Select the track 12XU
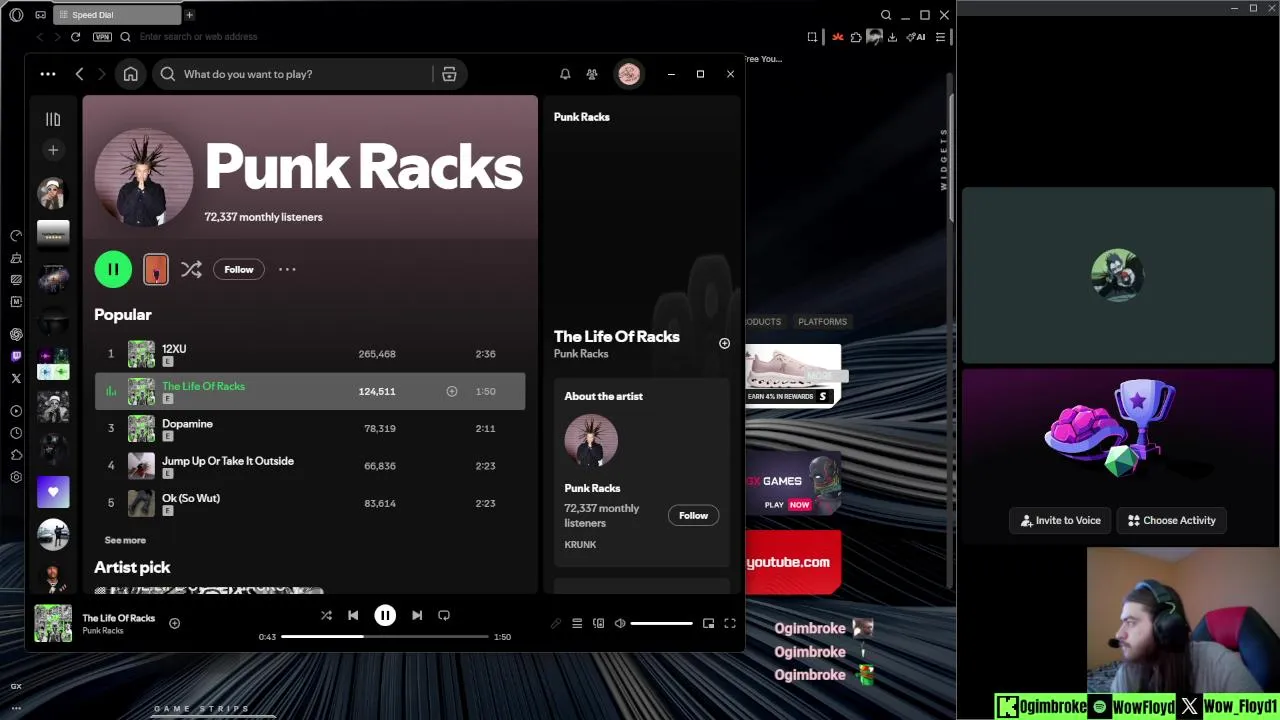The width and height of the screenshot is (1280, 720). tap(174, 348)
